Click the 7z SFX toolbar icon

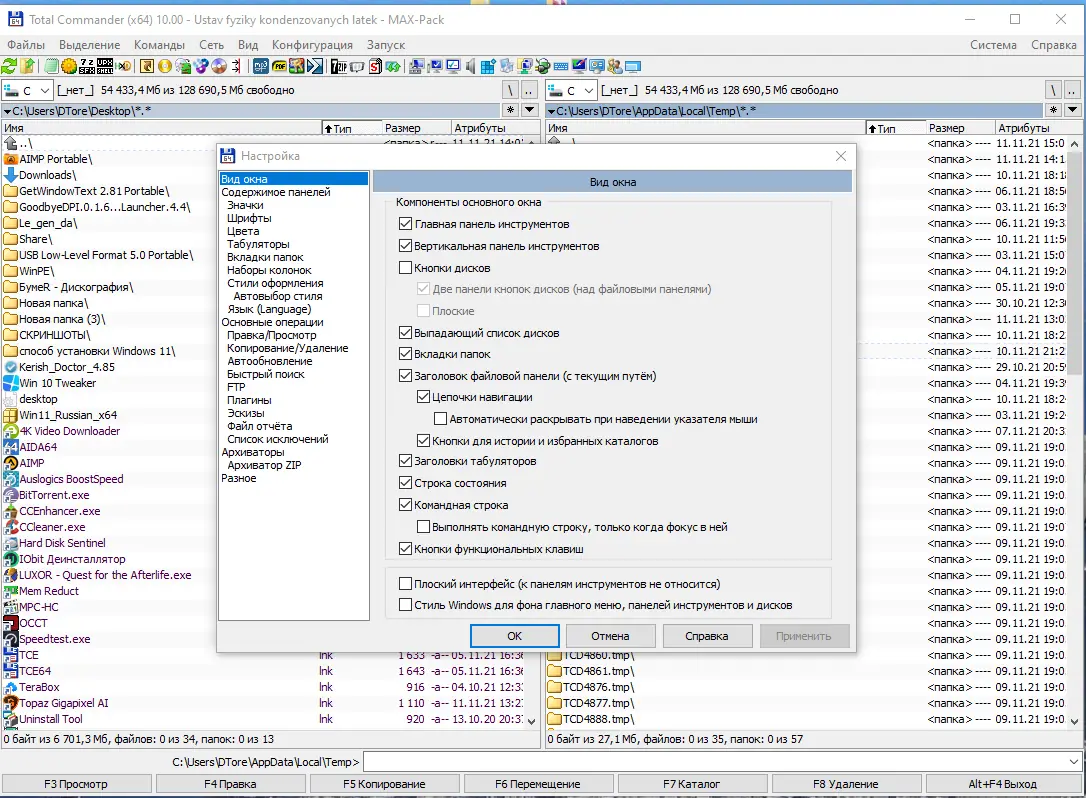pyautogui.click(x=87, y=67)
